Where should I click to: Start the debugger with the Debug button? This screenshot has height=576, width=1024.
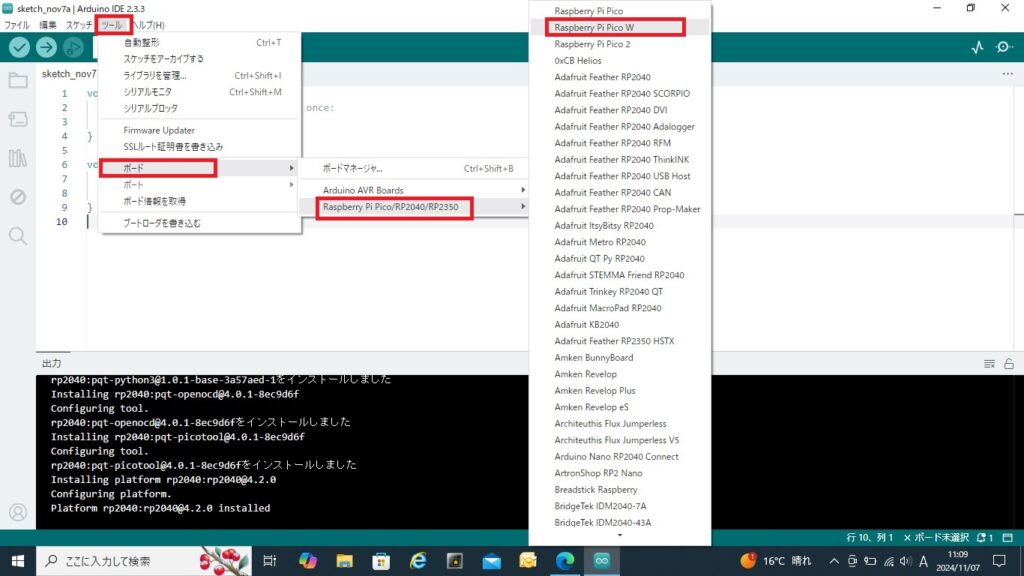(x=73, y=47)
